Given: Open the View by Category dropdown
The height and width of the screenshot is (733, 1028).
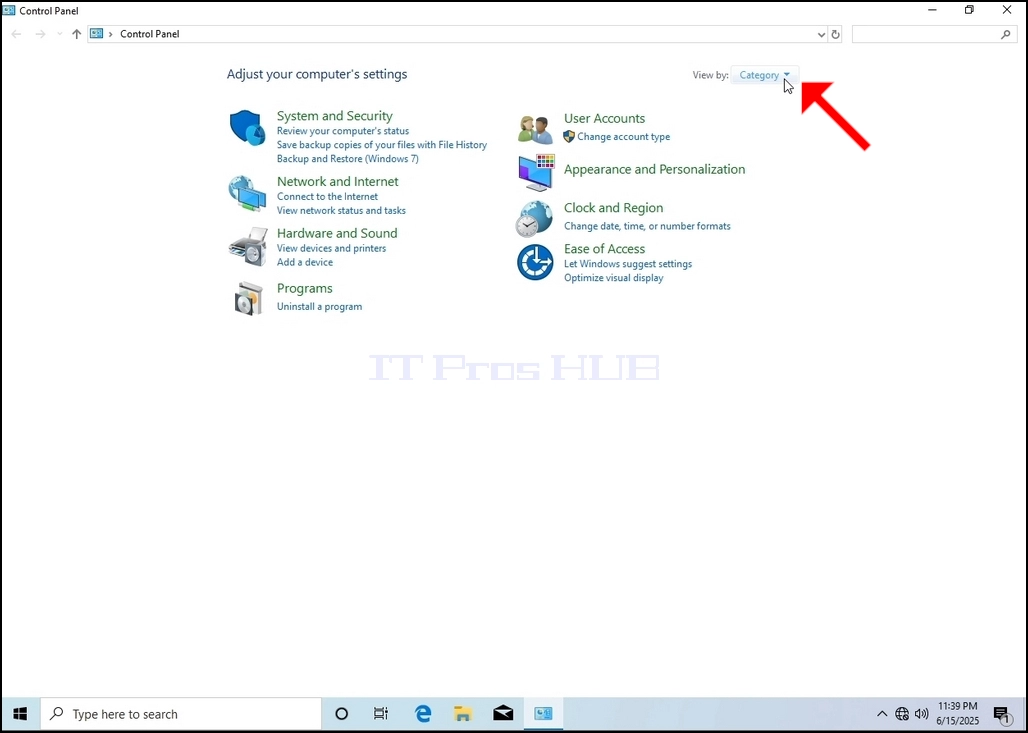Looking at the screenshot, I should (764, 75).
